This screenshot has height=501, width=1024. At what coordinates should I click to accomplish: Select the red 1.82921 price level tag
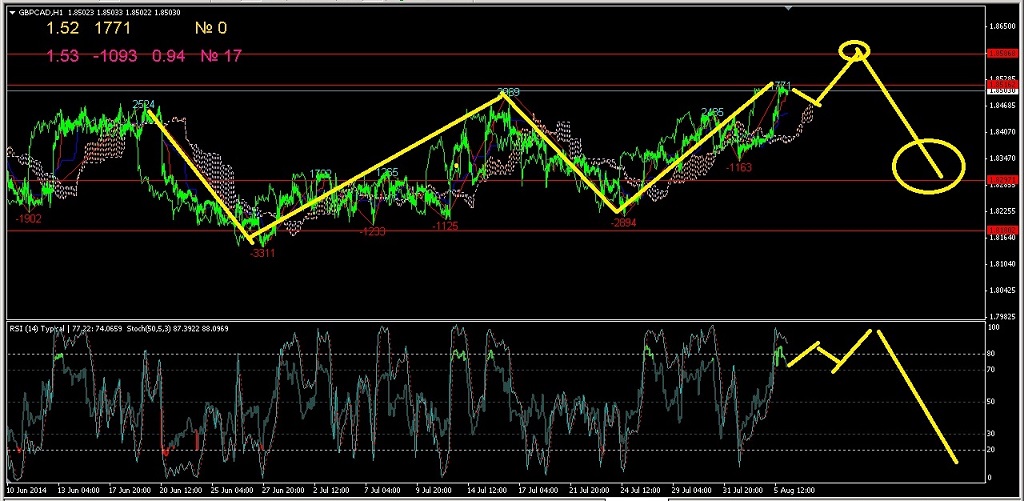pyautogui.click(x=1003, y=181)
